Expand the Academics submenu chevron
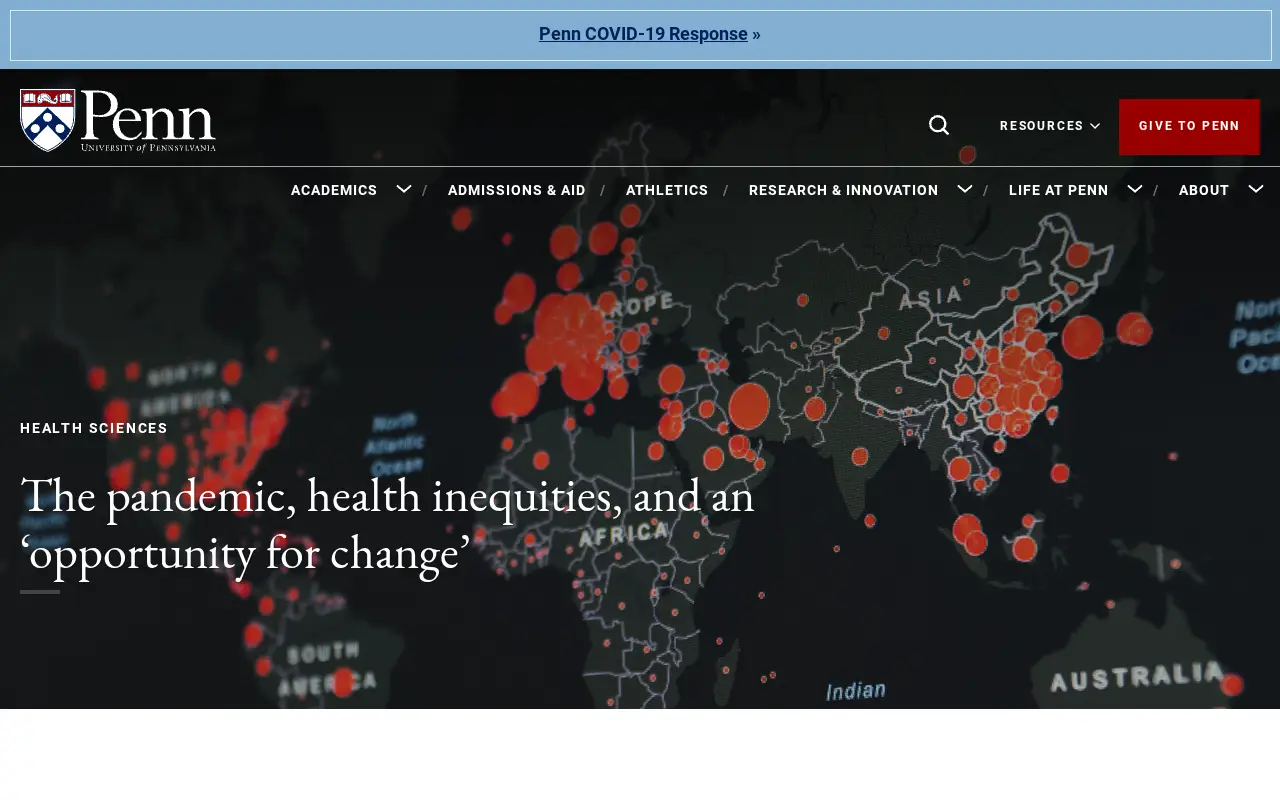Screen dimensions: 1280x800 [404, 189]
